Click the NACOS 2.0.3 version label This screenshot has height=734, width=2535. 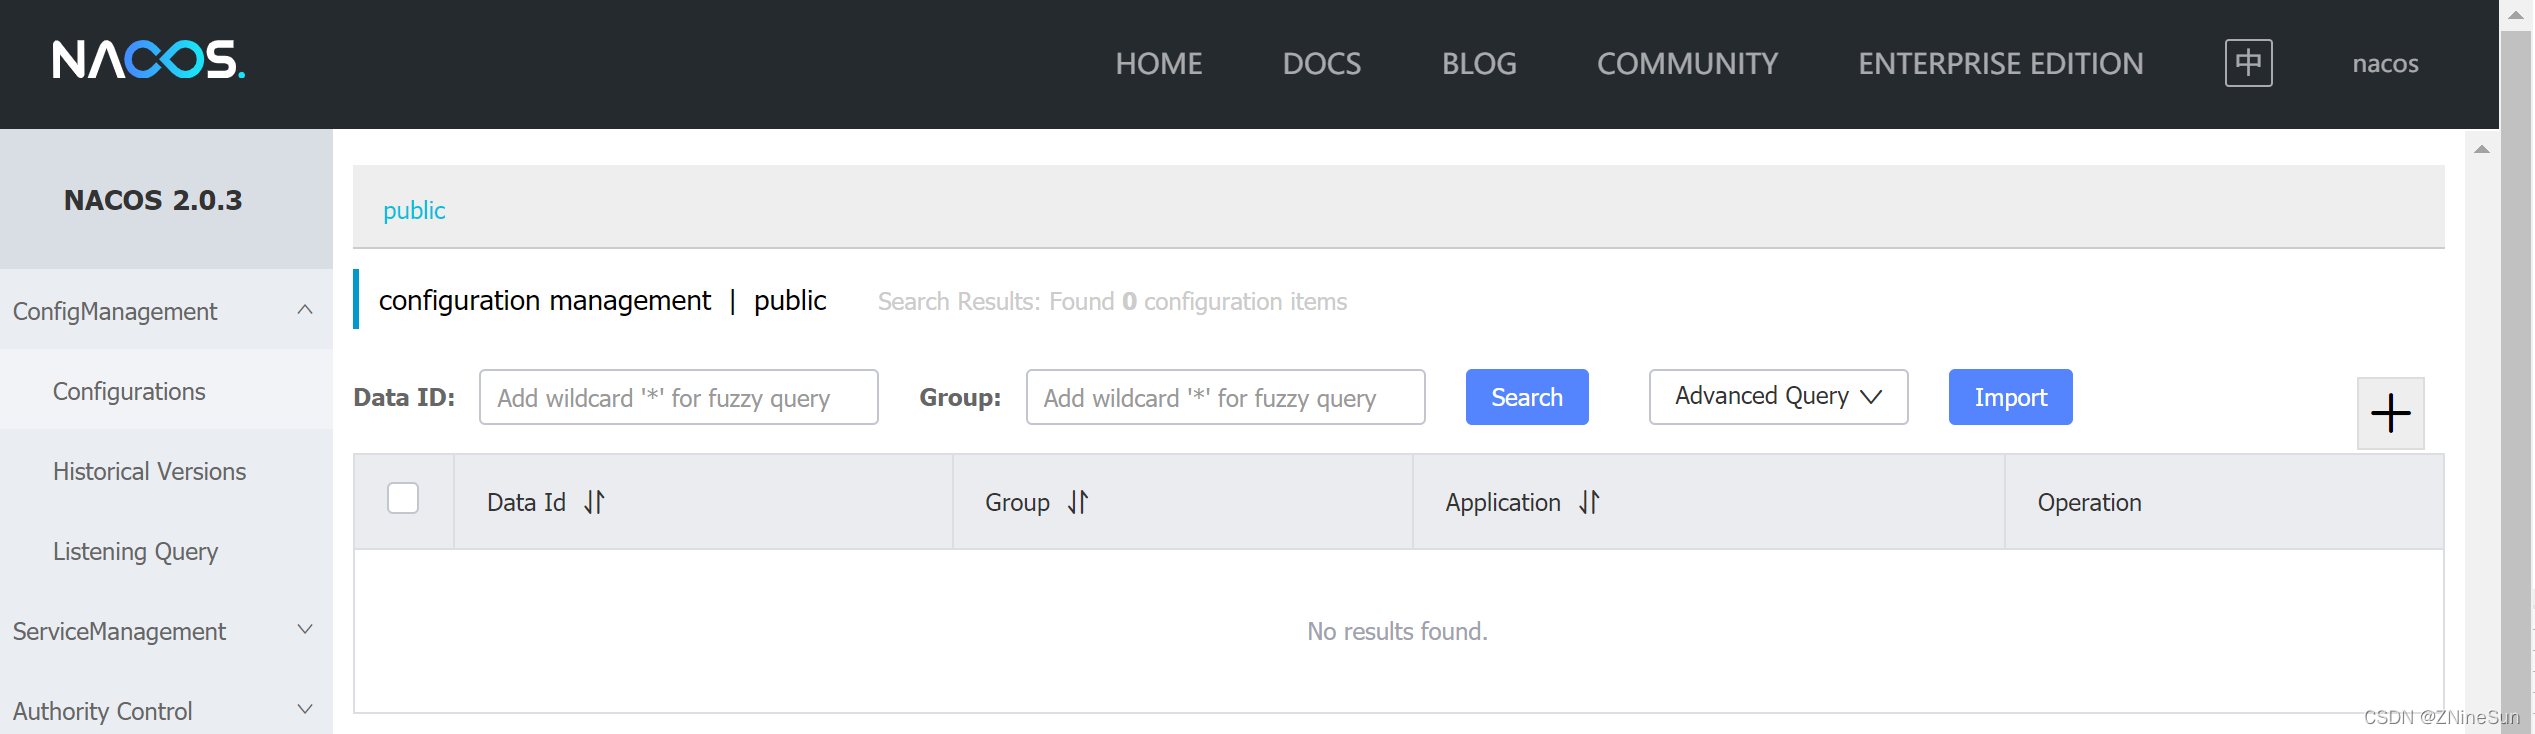click(153, 200)
